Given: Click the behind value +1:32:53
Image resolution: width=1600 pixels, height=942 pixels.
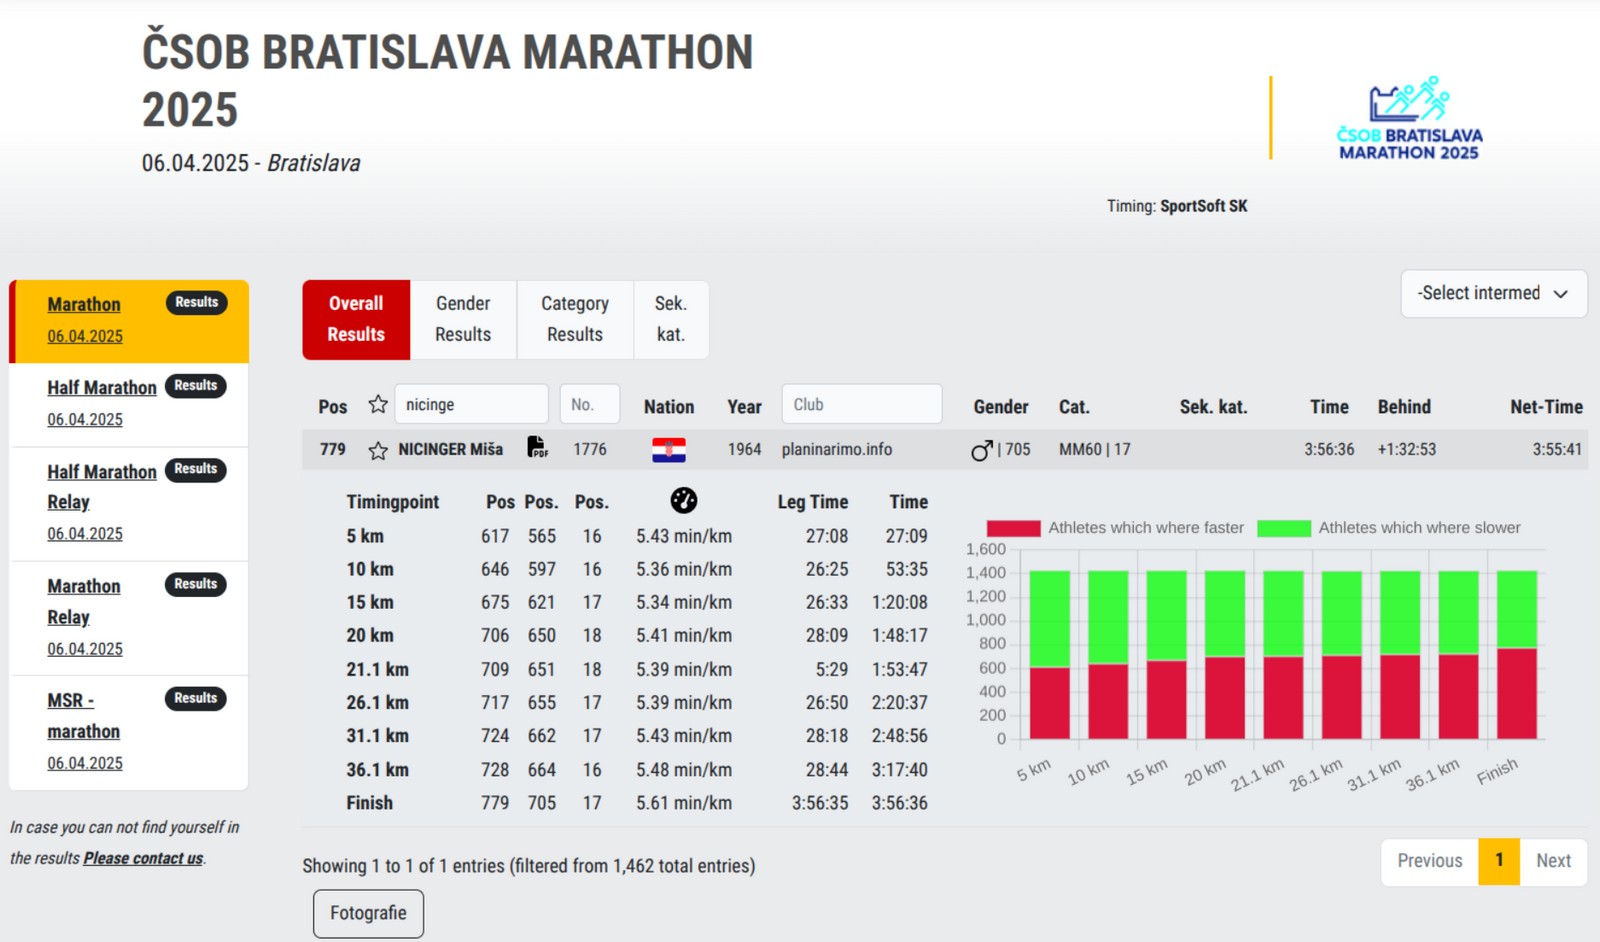Looking at the screenshot, I should point(1406,450).
